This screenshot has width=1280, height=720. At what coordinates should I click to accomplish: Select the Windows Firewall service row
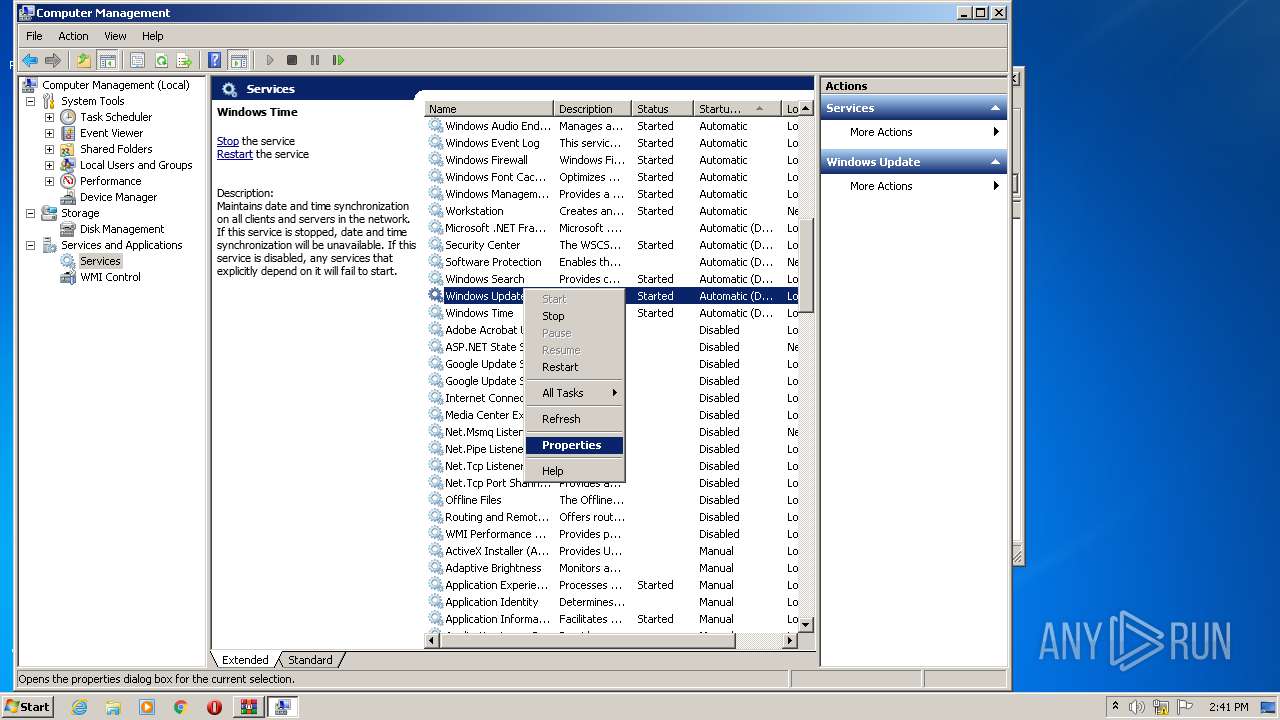(612, 160)
